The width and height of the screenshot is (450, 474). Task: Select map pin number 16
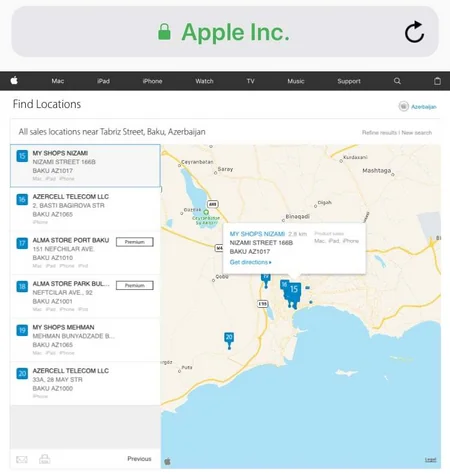coord(284,285)
